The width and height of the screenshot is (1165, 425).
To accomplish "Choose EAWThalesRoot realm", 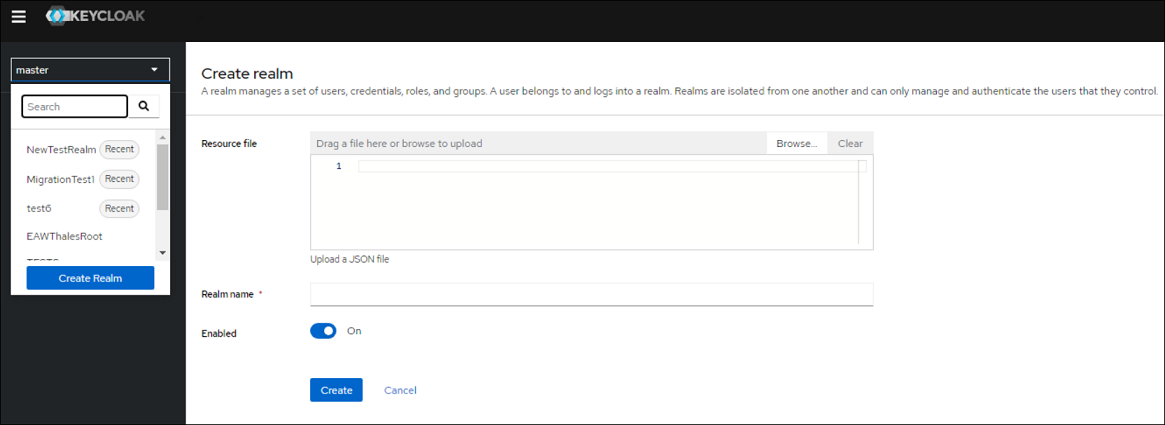I will tap(64, 237).
